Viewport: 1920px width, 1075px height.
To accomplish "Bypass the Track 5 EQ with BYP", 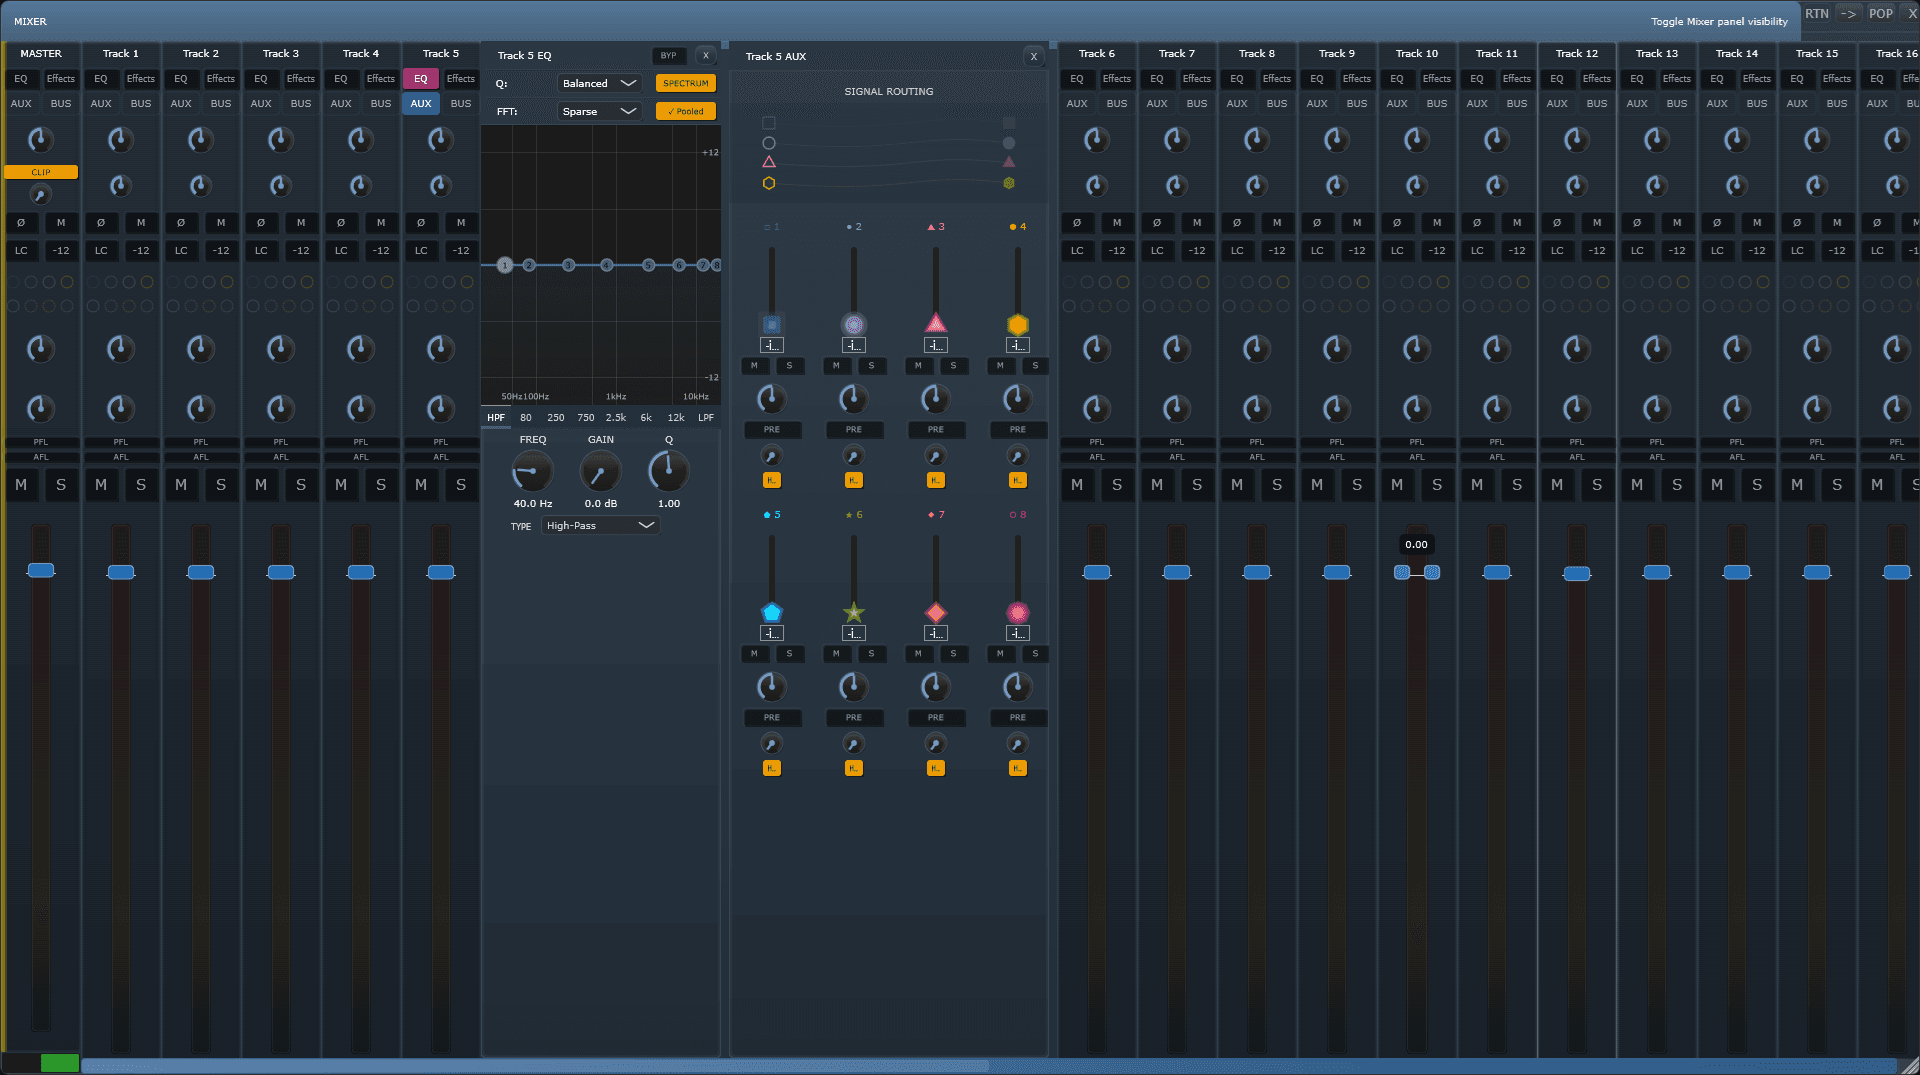I will [668, 56].
